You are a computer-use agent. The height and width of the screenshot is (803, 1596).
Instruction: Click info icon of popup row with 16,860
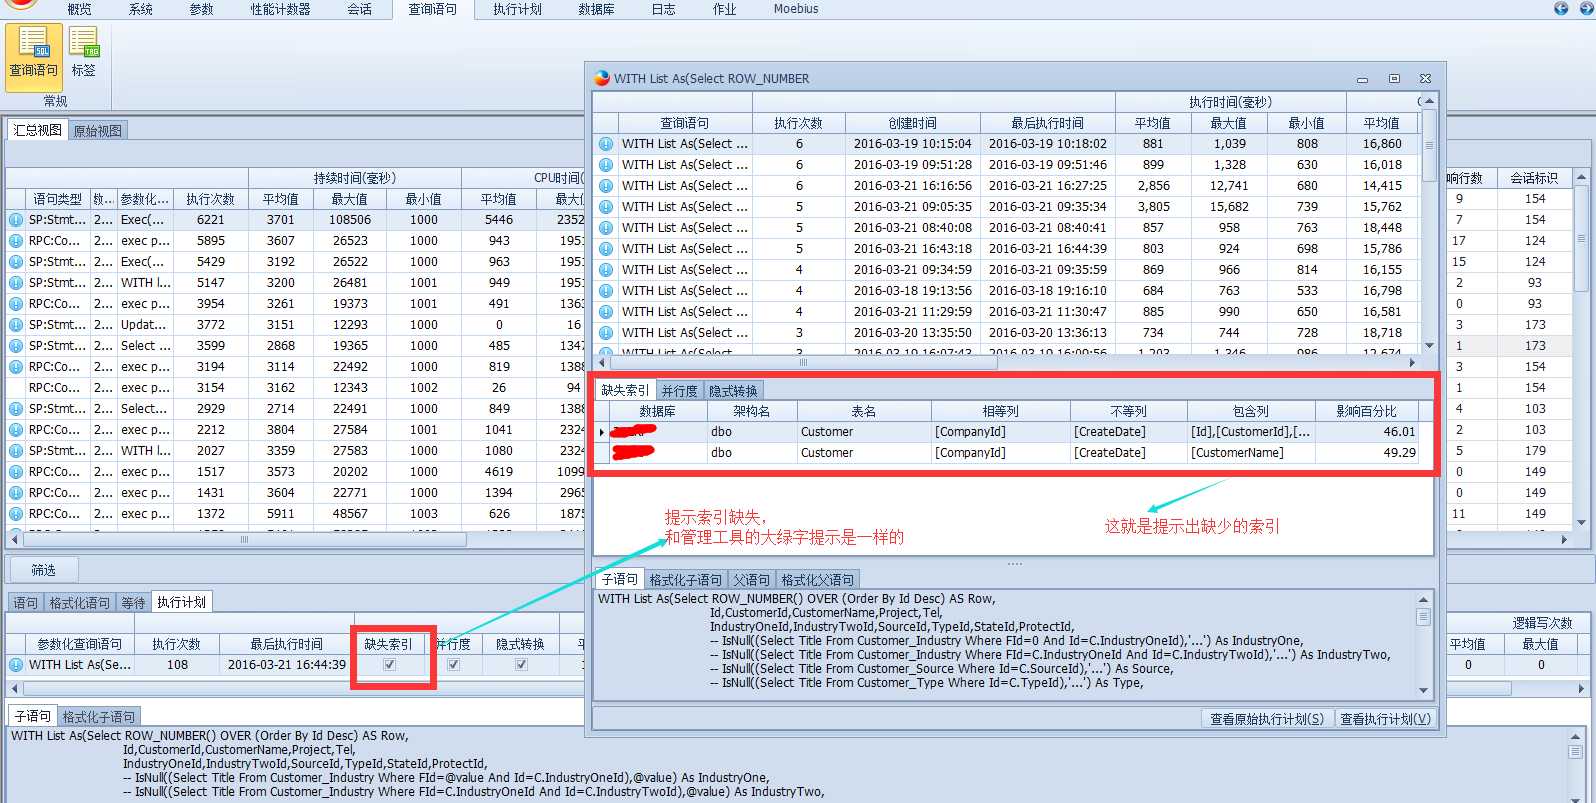tap(606, 144)
